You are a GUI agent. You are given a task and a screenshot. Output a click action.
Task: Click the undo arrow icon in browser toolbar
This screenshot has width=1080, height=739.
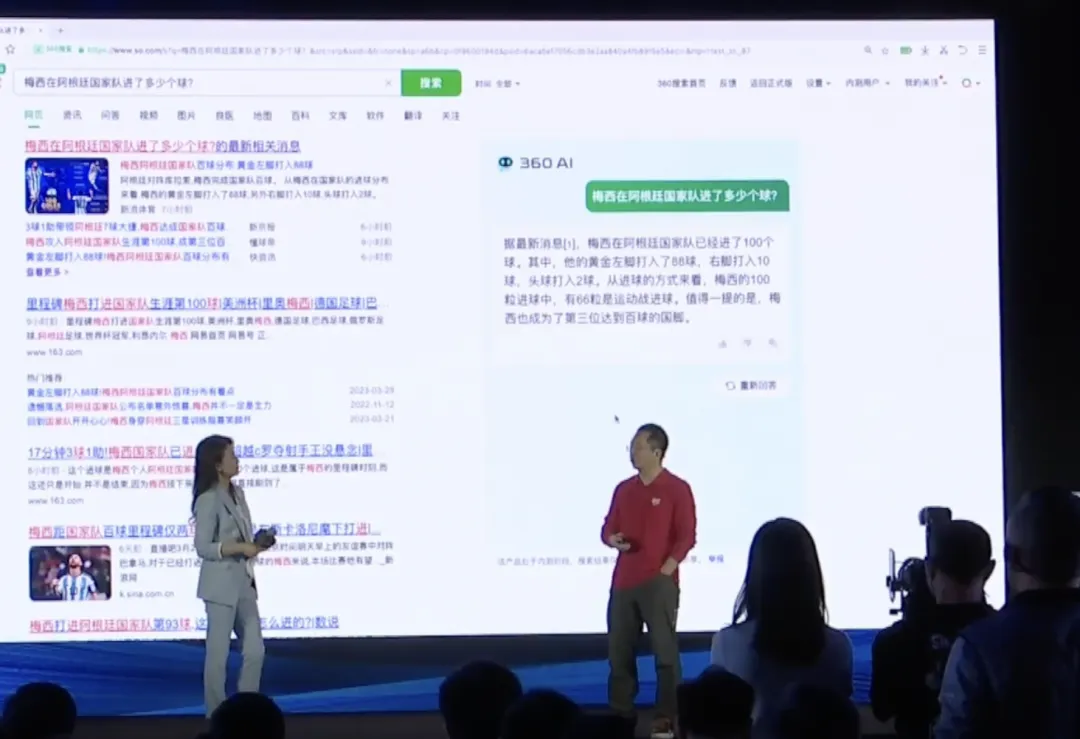(963, 50)
